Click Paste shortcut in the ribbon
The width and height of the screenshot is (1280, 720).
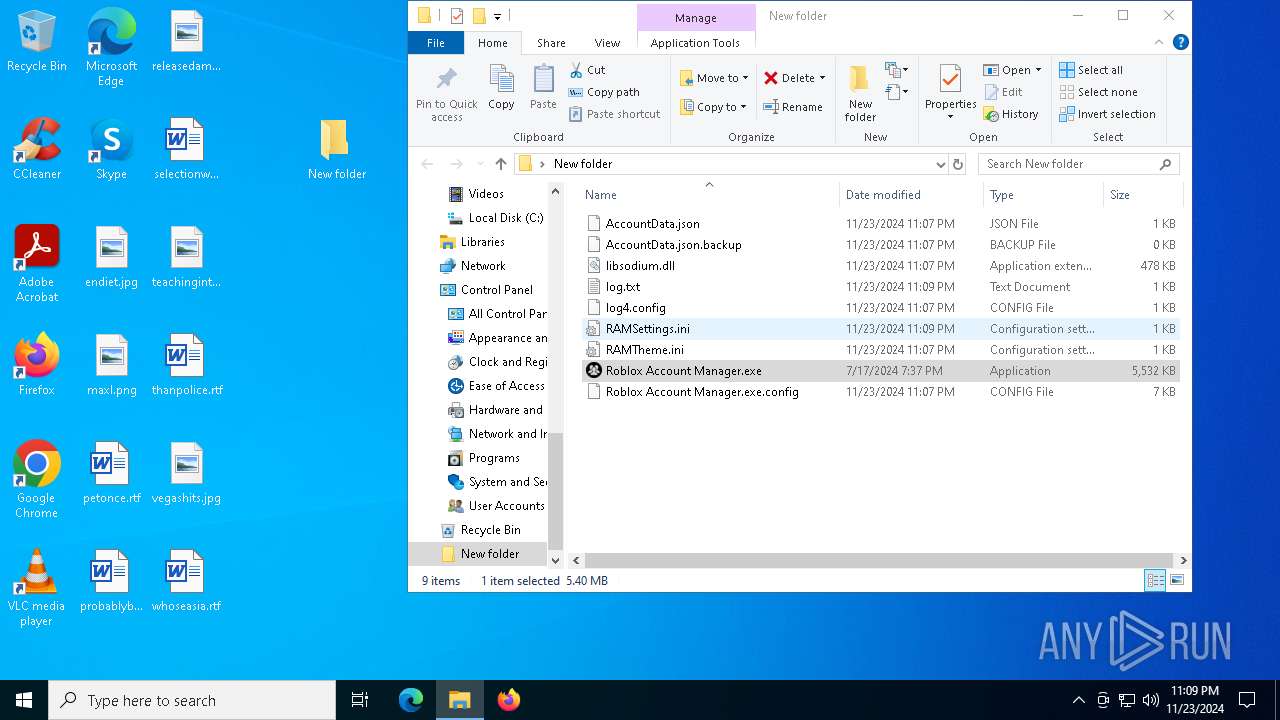point(614,114)
